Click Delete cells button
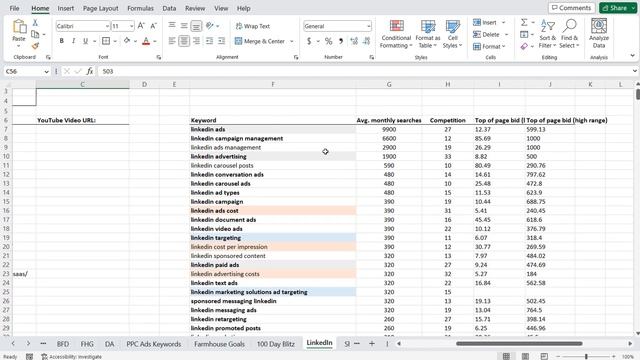 pos(486,35)
